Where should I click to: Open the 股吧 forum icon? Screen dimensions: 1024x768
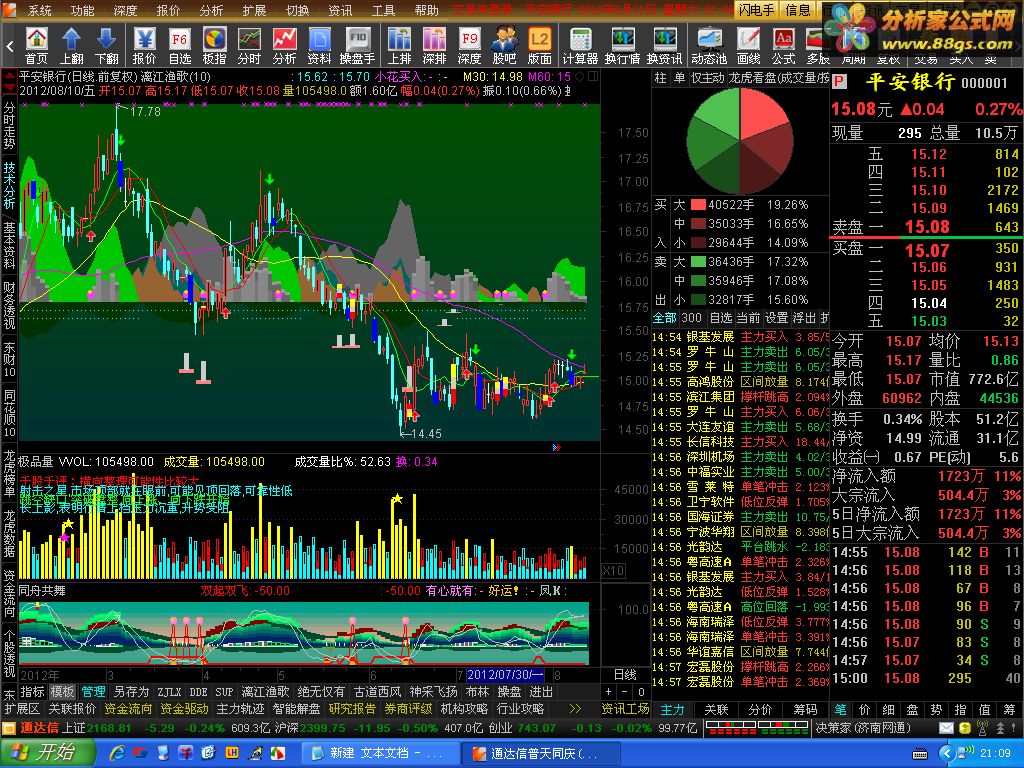coord(504,46)
